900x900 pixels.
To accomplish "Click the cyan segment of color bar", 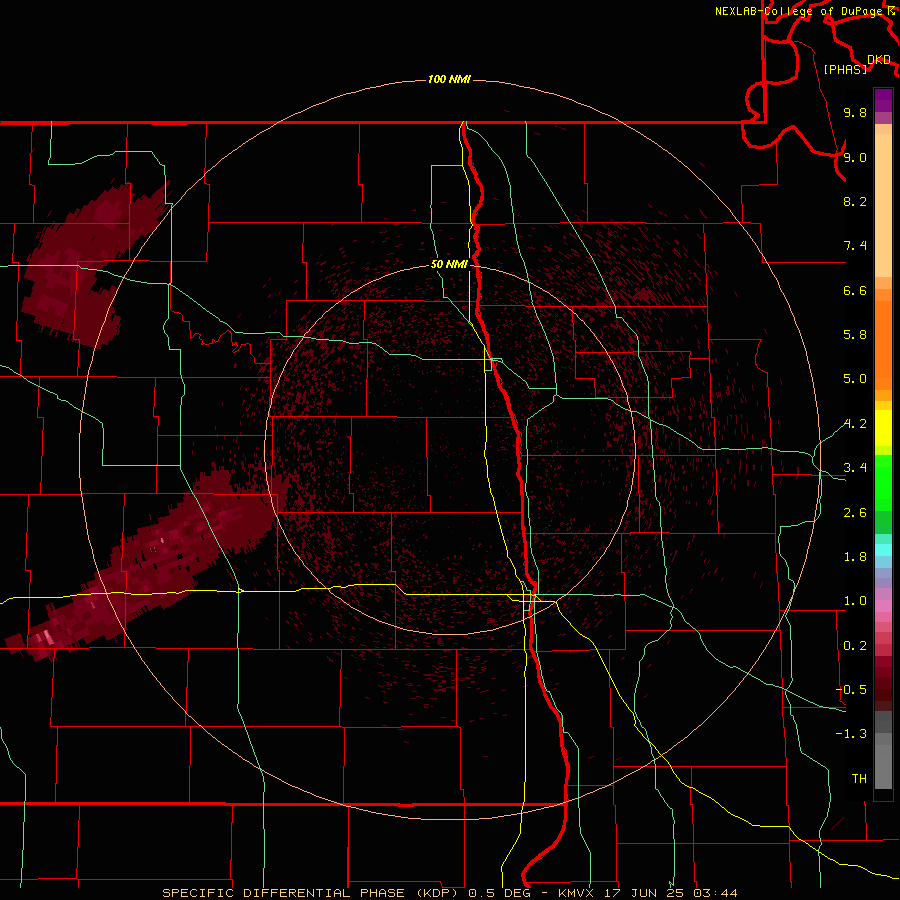I will click(883, 550).
